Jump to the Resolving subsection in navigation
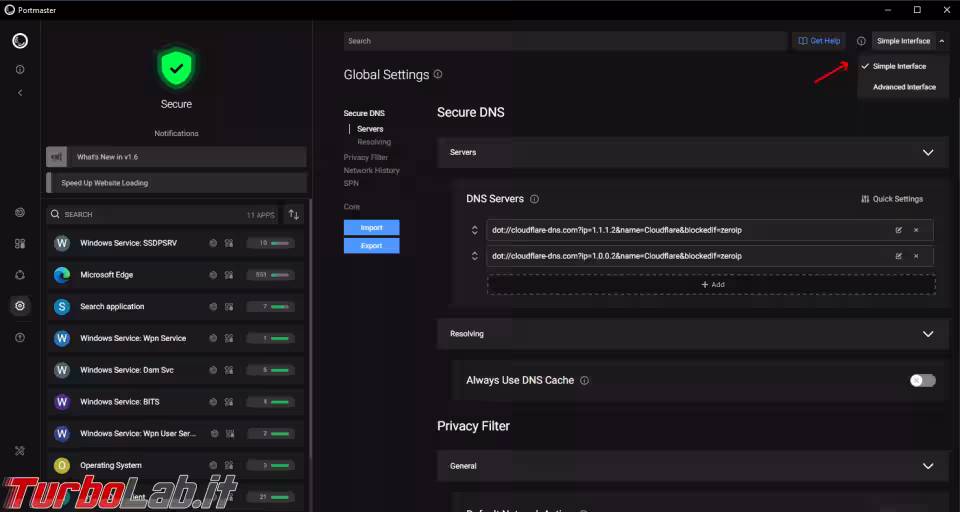The height and width of the screenshot is (512, 960). point(374,142)
